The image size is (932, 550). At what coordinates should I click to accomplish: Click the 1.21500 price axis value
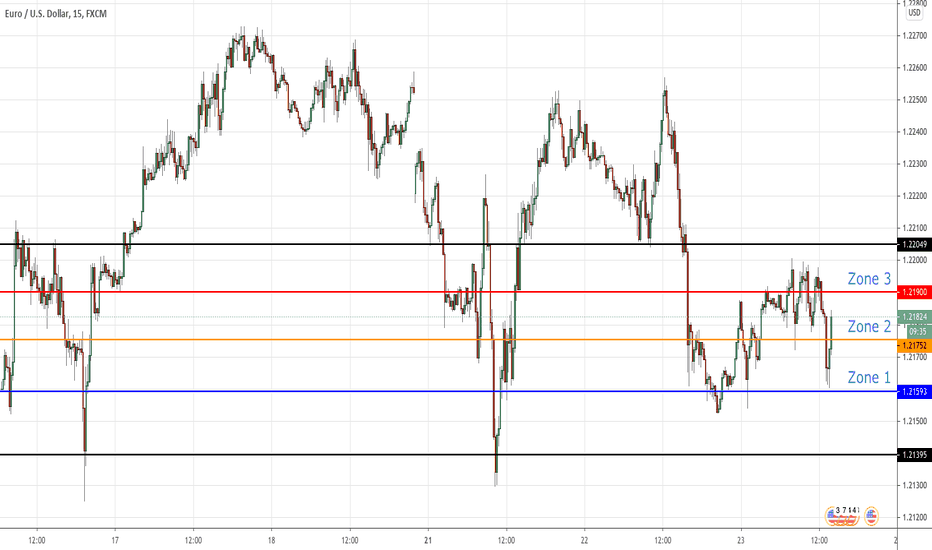[x=914, y=422]
